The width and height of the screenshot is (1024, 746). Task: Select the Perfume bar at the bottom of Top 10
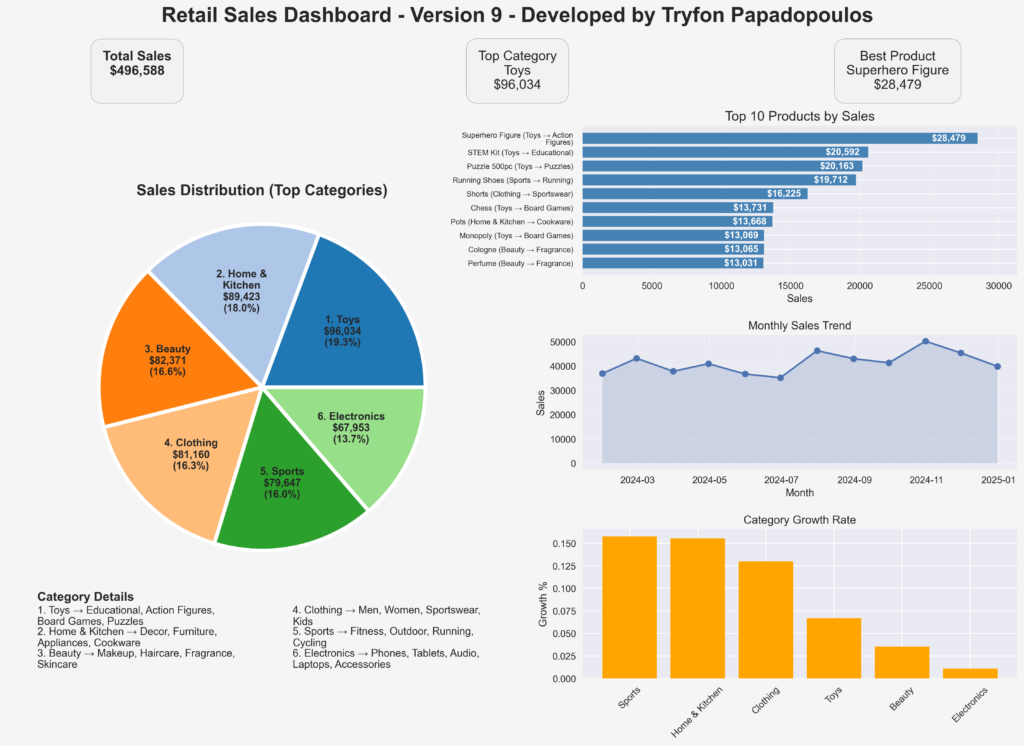[x=670, y=263]
